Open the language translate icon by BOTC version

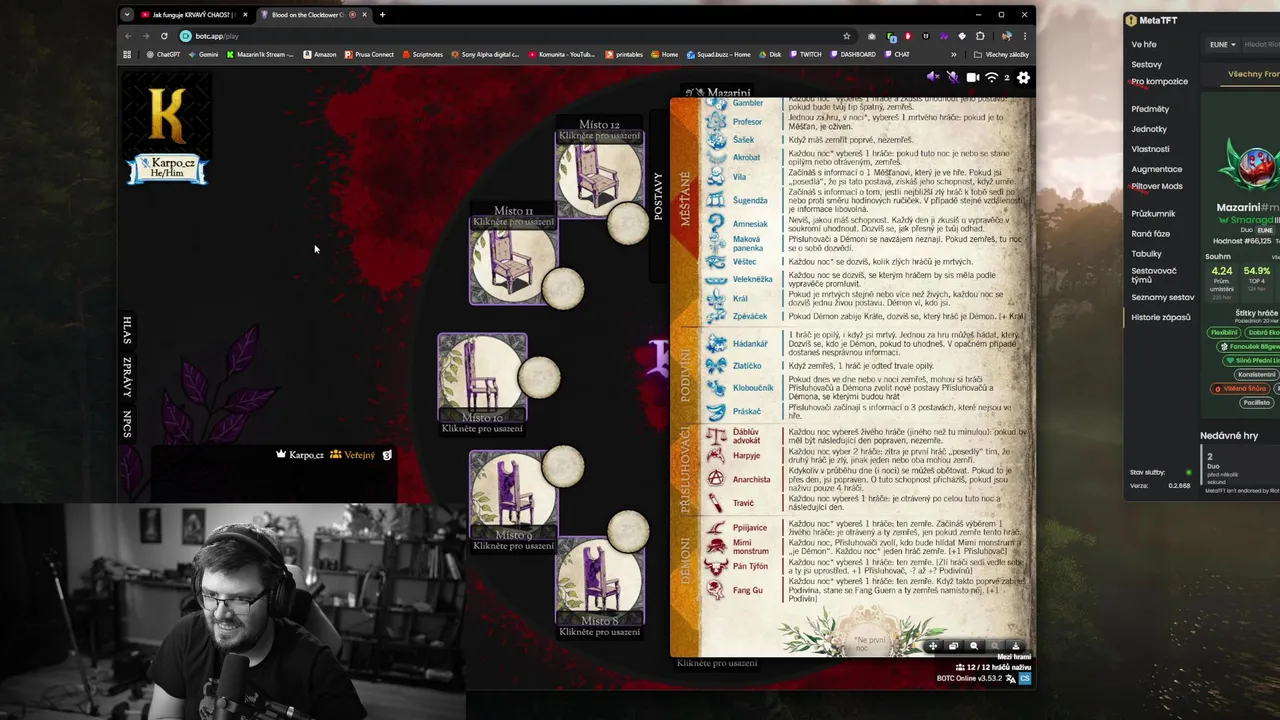pyautogui.click(x=1011, y=678)
